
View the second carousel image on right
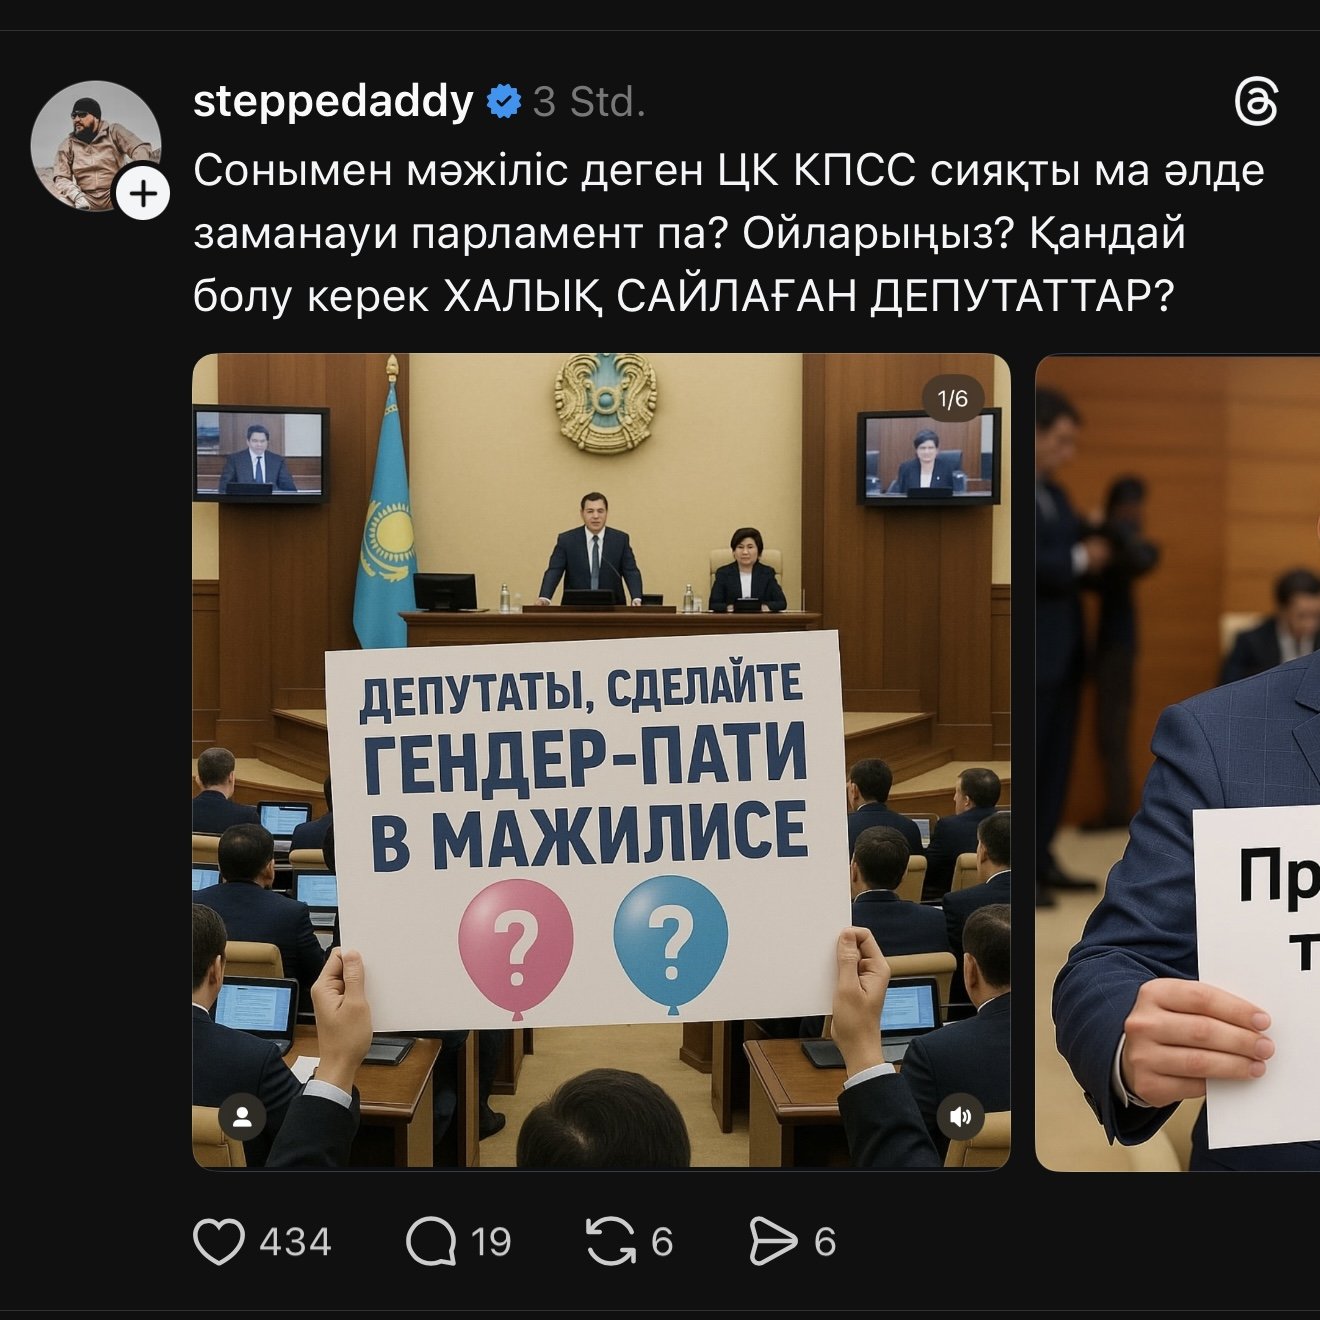1178,761
